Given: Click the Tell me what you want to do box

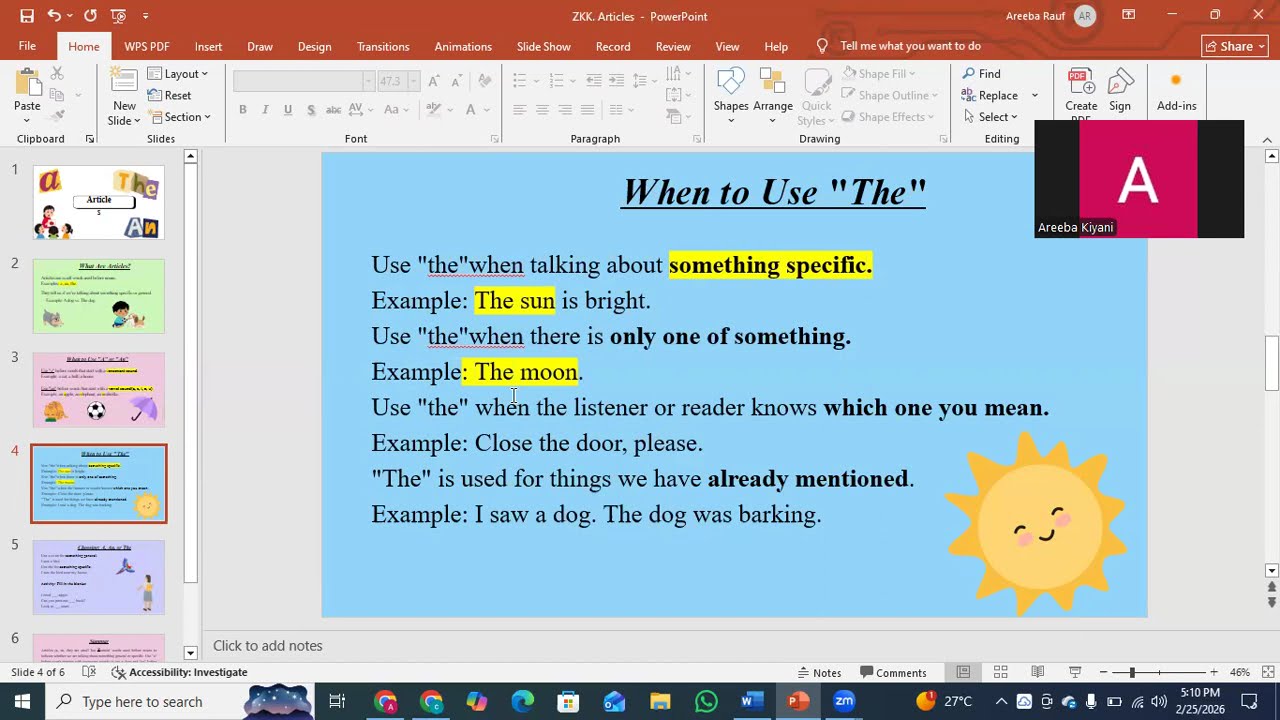Looking at the screenshot, I should 910,46.
